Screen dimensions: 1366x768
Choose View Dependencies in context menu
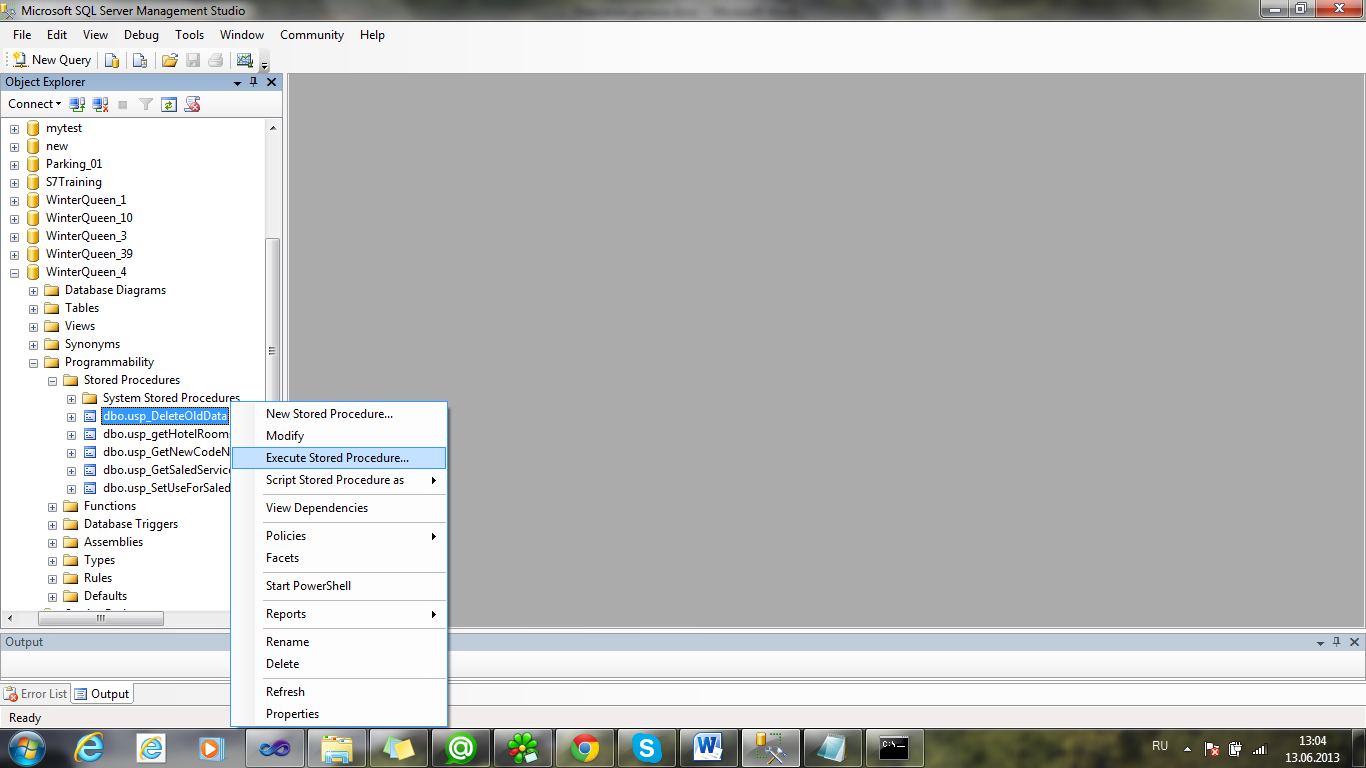[x=338, y=508]
